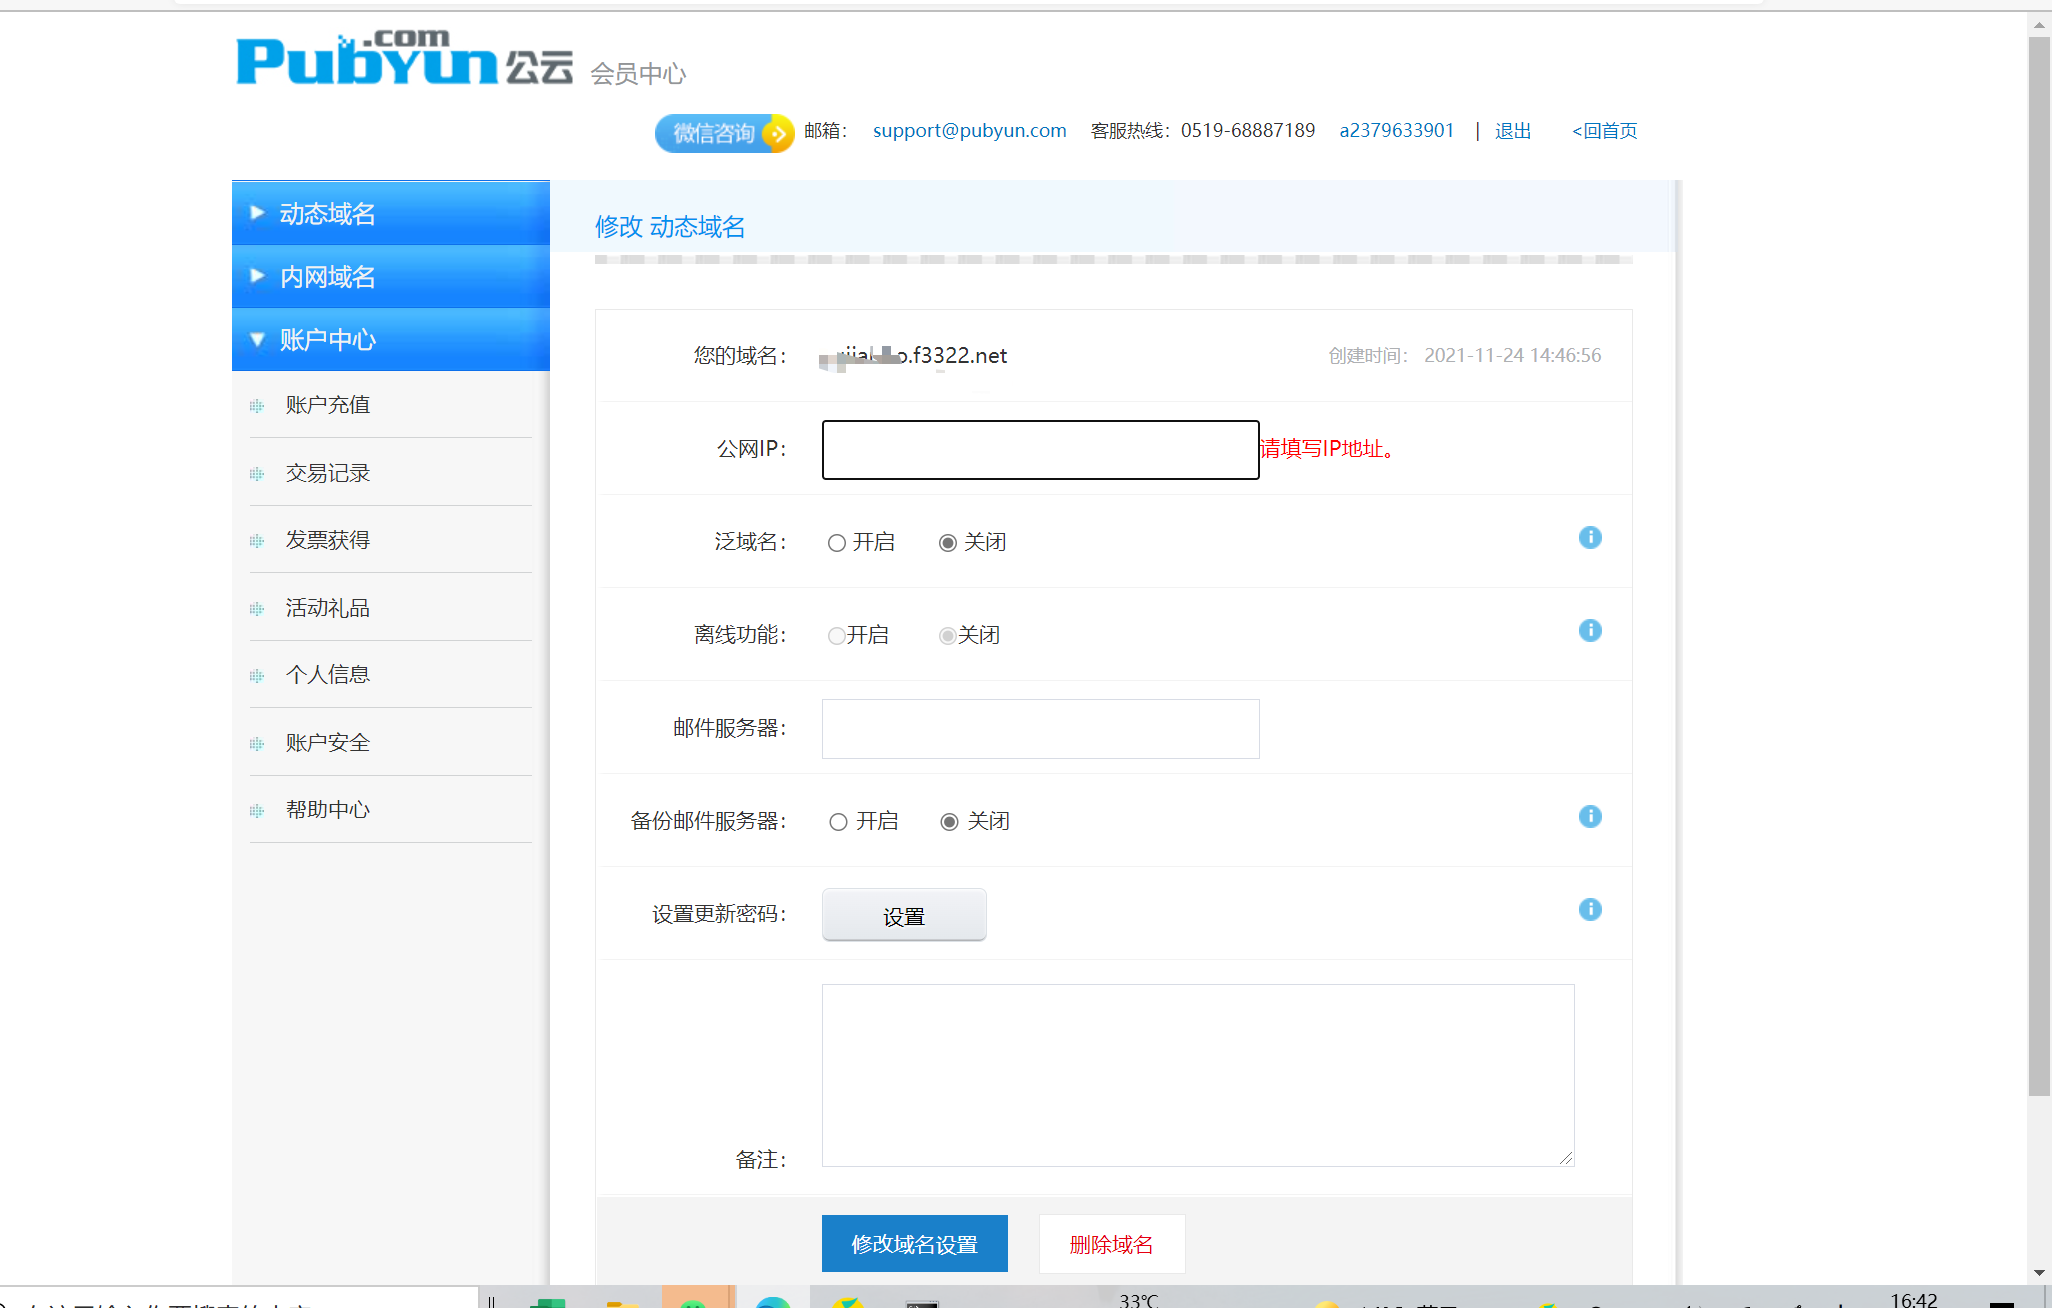This screenshot has width=2052, height=1308.
Task: Select 关闭 radio for 泛域名
Action: [x=947, y=543]
